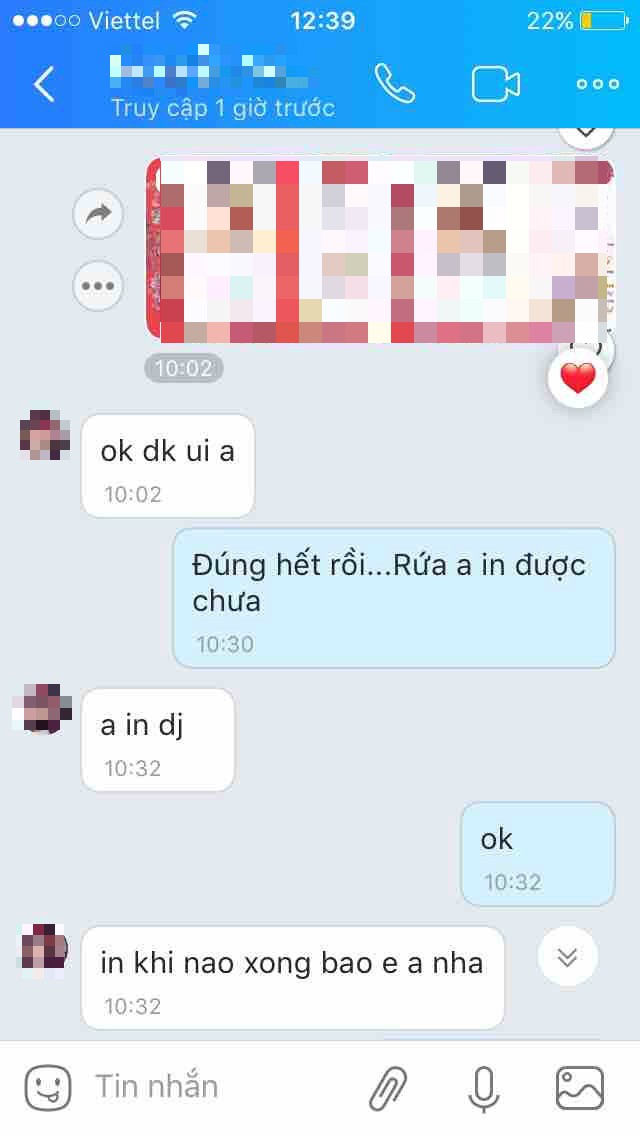
Task: Select the 'Đúng hết rồi' message bubble
Action: tap(394, 598)
